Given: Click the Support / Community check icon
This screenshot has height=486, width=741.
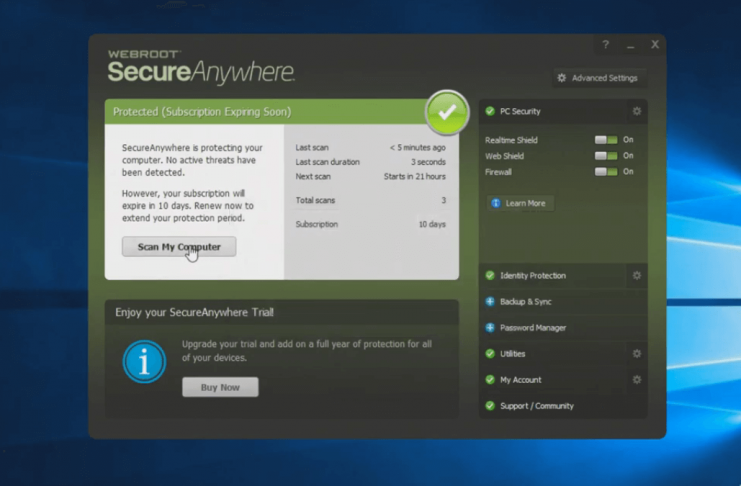Looking at the screenshot, I should click(x=490, y=406).
